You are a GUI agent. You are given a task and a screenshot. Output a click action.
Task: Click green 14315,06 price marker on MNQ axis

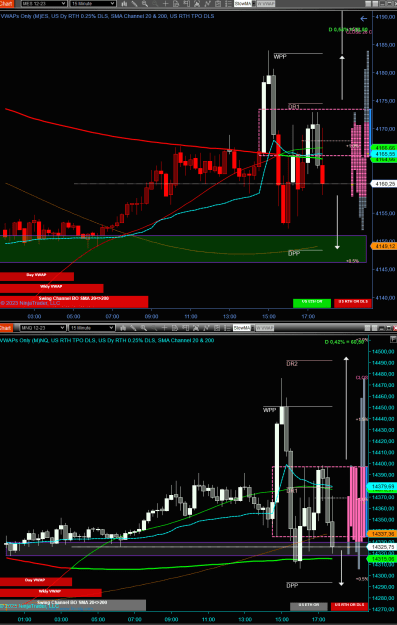[x=381, y=559]
